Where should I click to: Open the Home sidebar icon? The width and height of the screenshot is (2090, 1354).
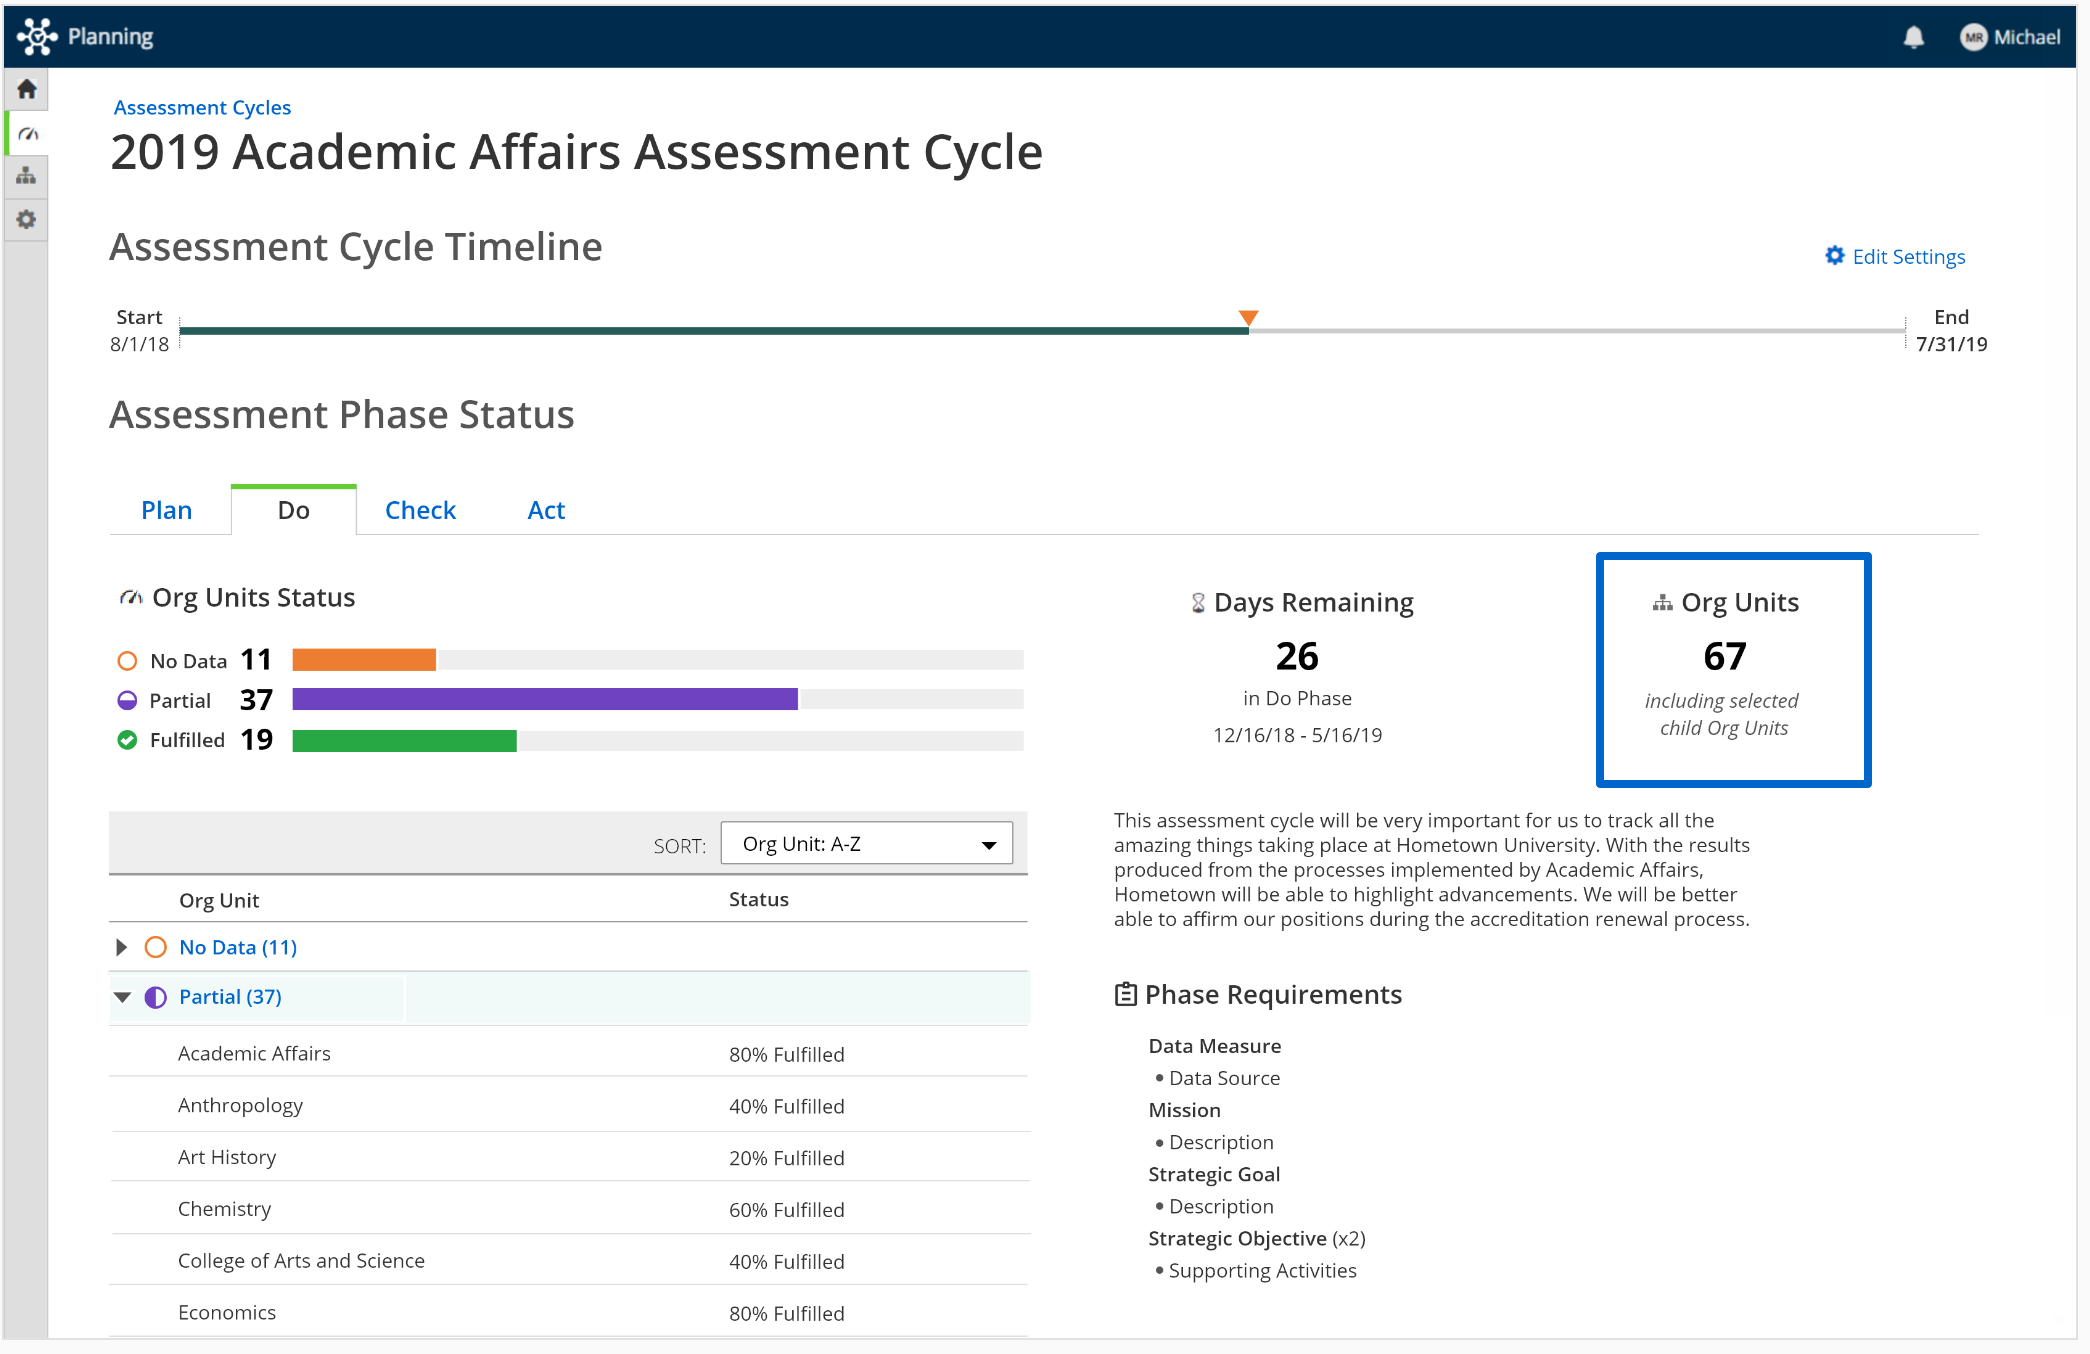tap(27, 89)
